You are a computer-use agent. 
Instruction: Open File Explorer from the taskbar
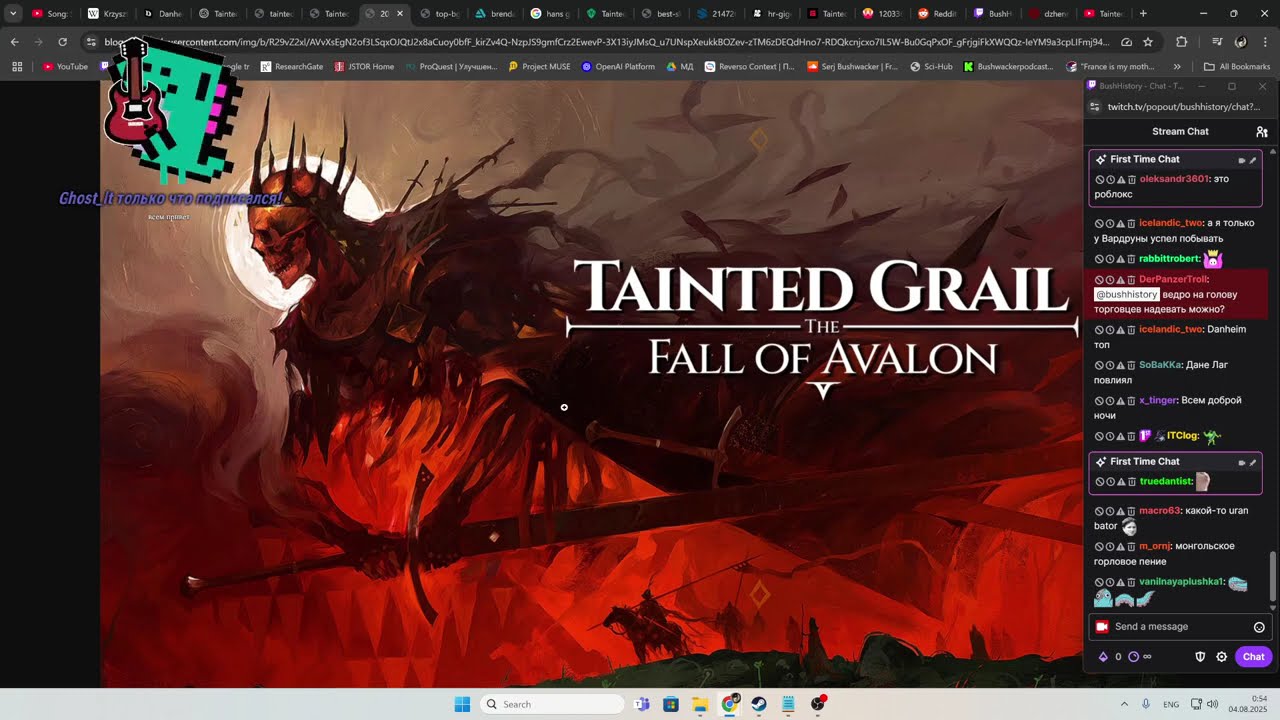click(x=700, y=705)
